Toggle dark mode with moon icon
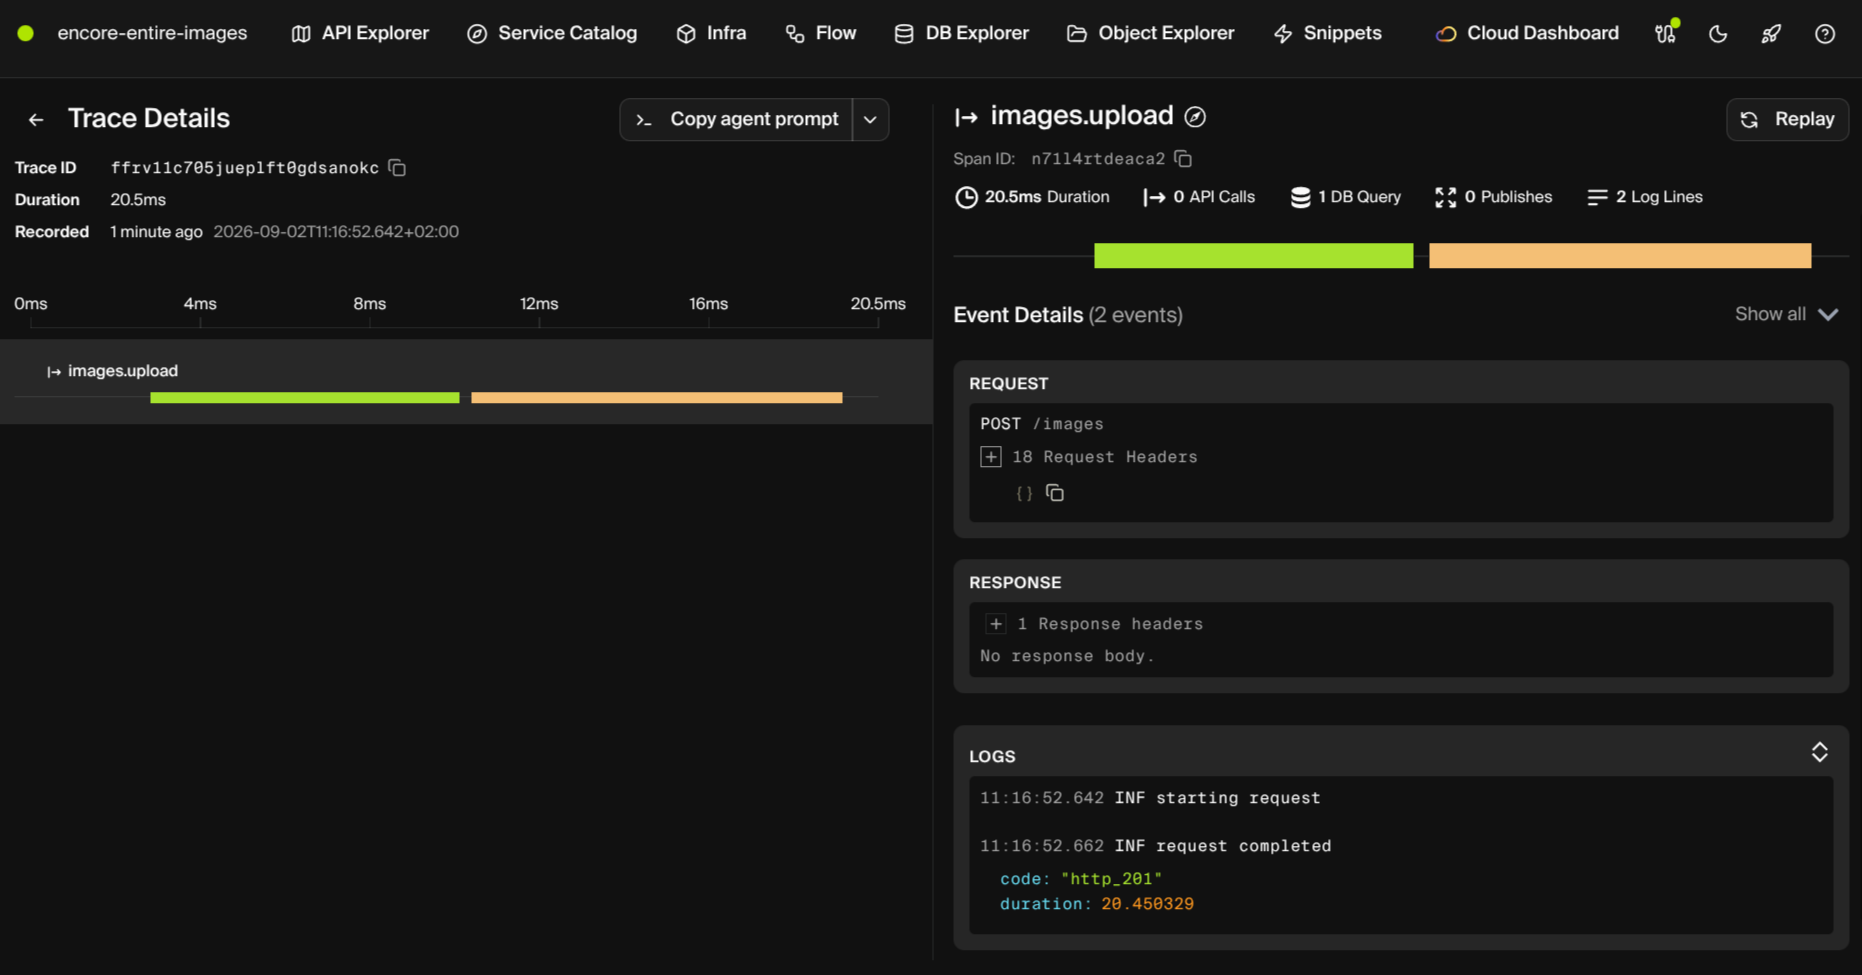This screenshot has width=1862, height=975. [x=1718, y=34]
